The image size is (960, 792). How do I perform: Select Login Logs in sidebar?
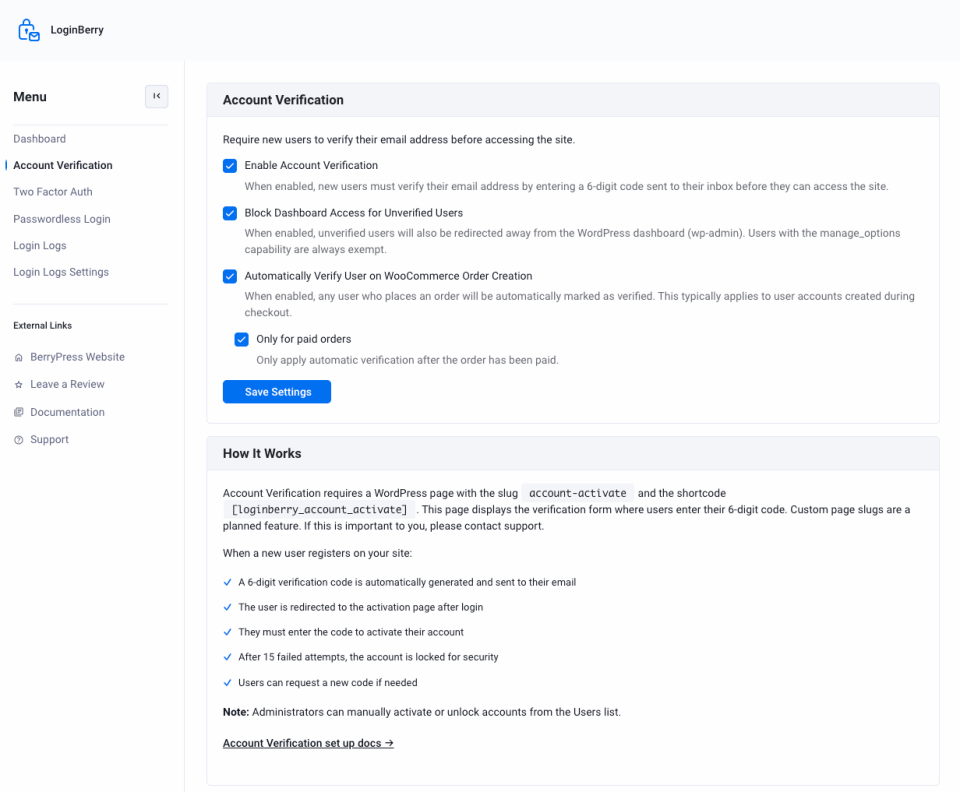point(40,245)
